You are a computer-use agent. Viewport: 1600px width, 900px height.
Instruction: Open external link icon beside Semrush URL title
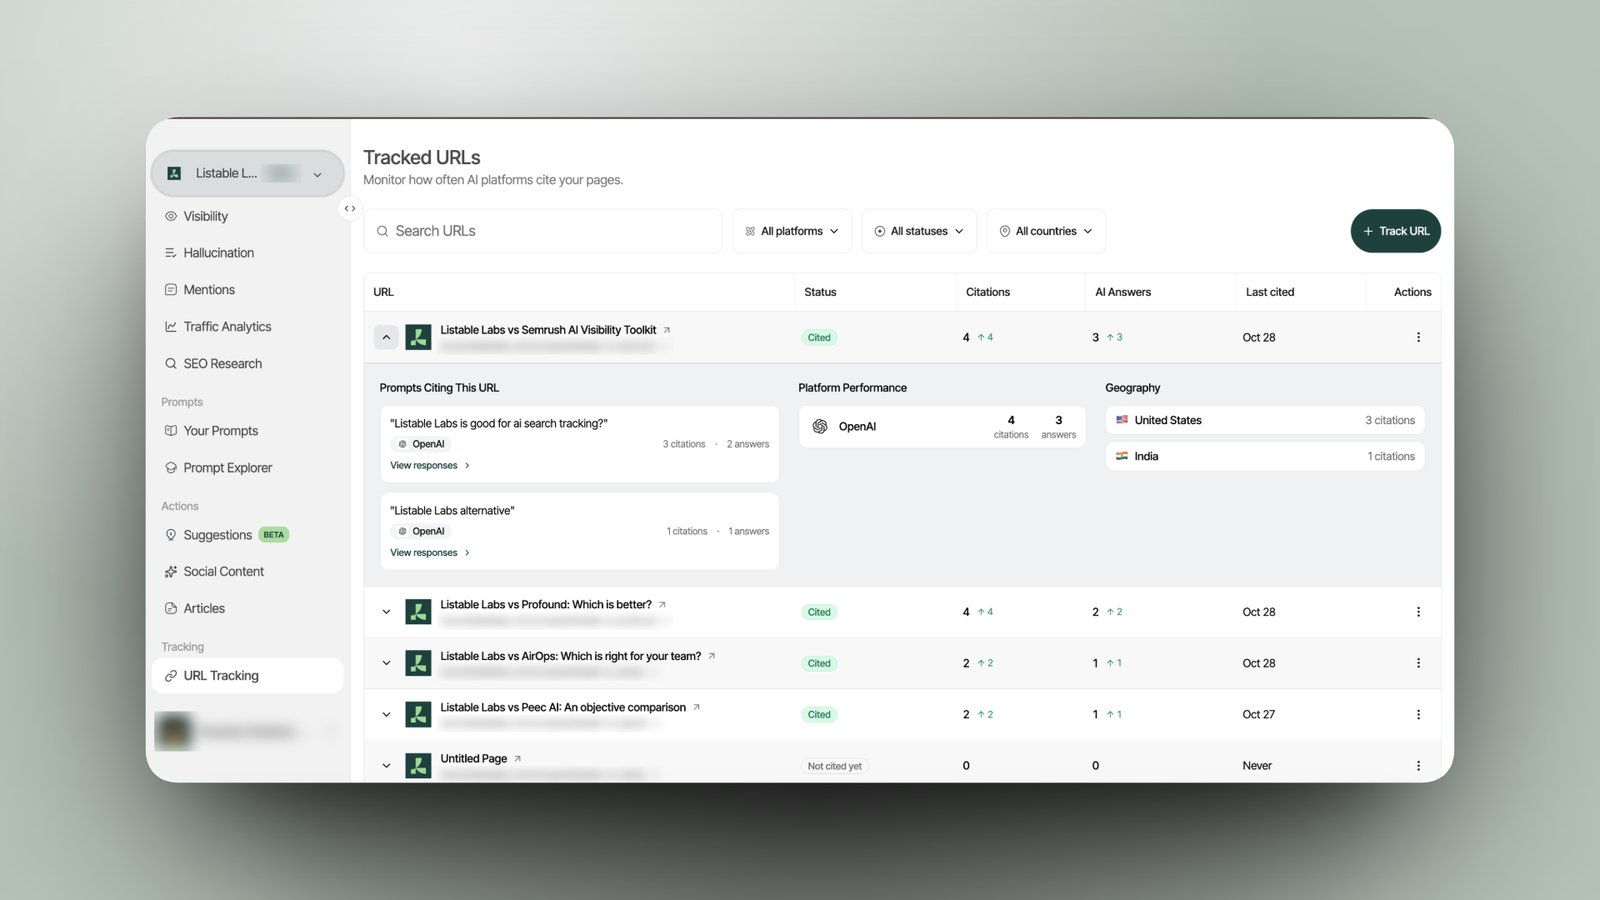click(667, 330)
